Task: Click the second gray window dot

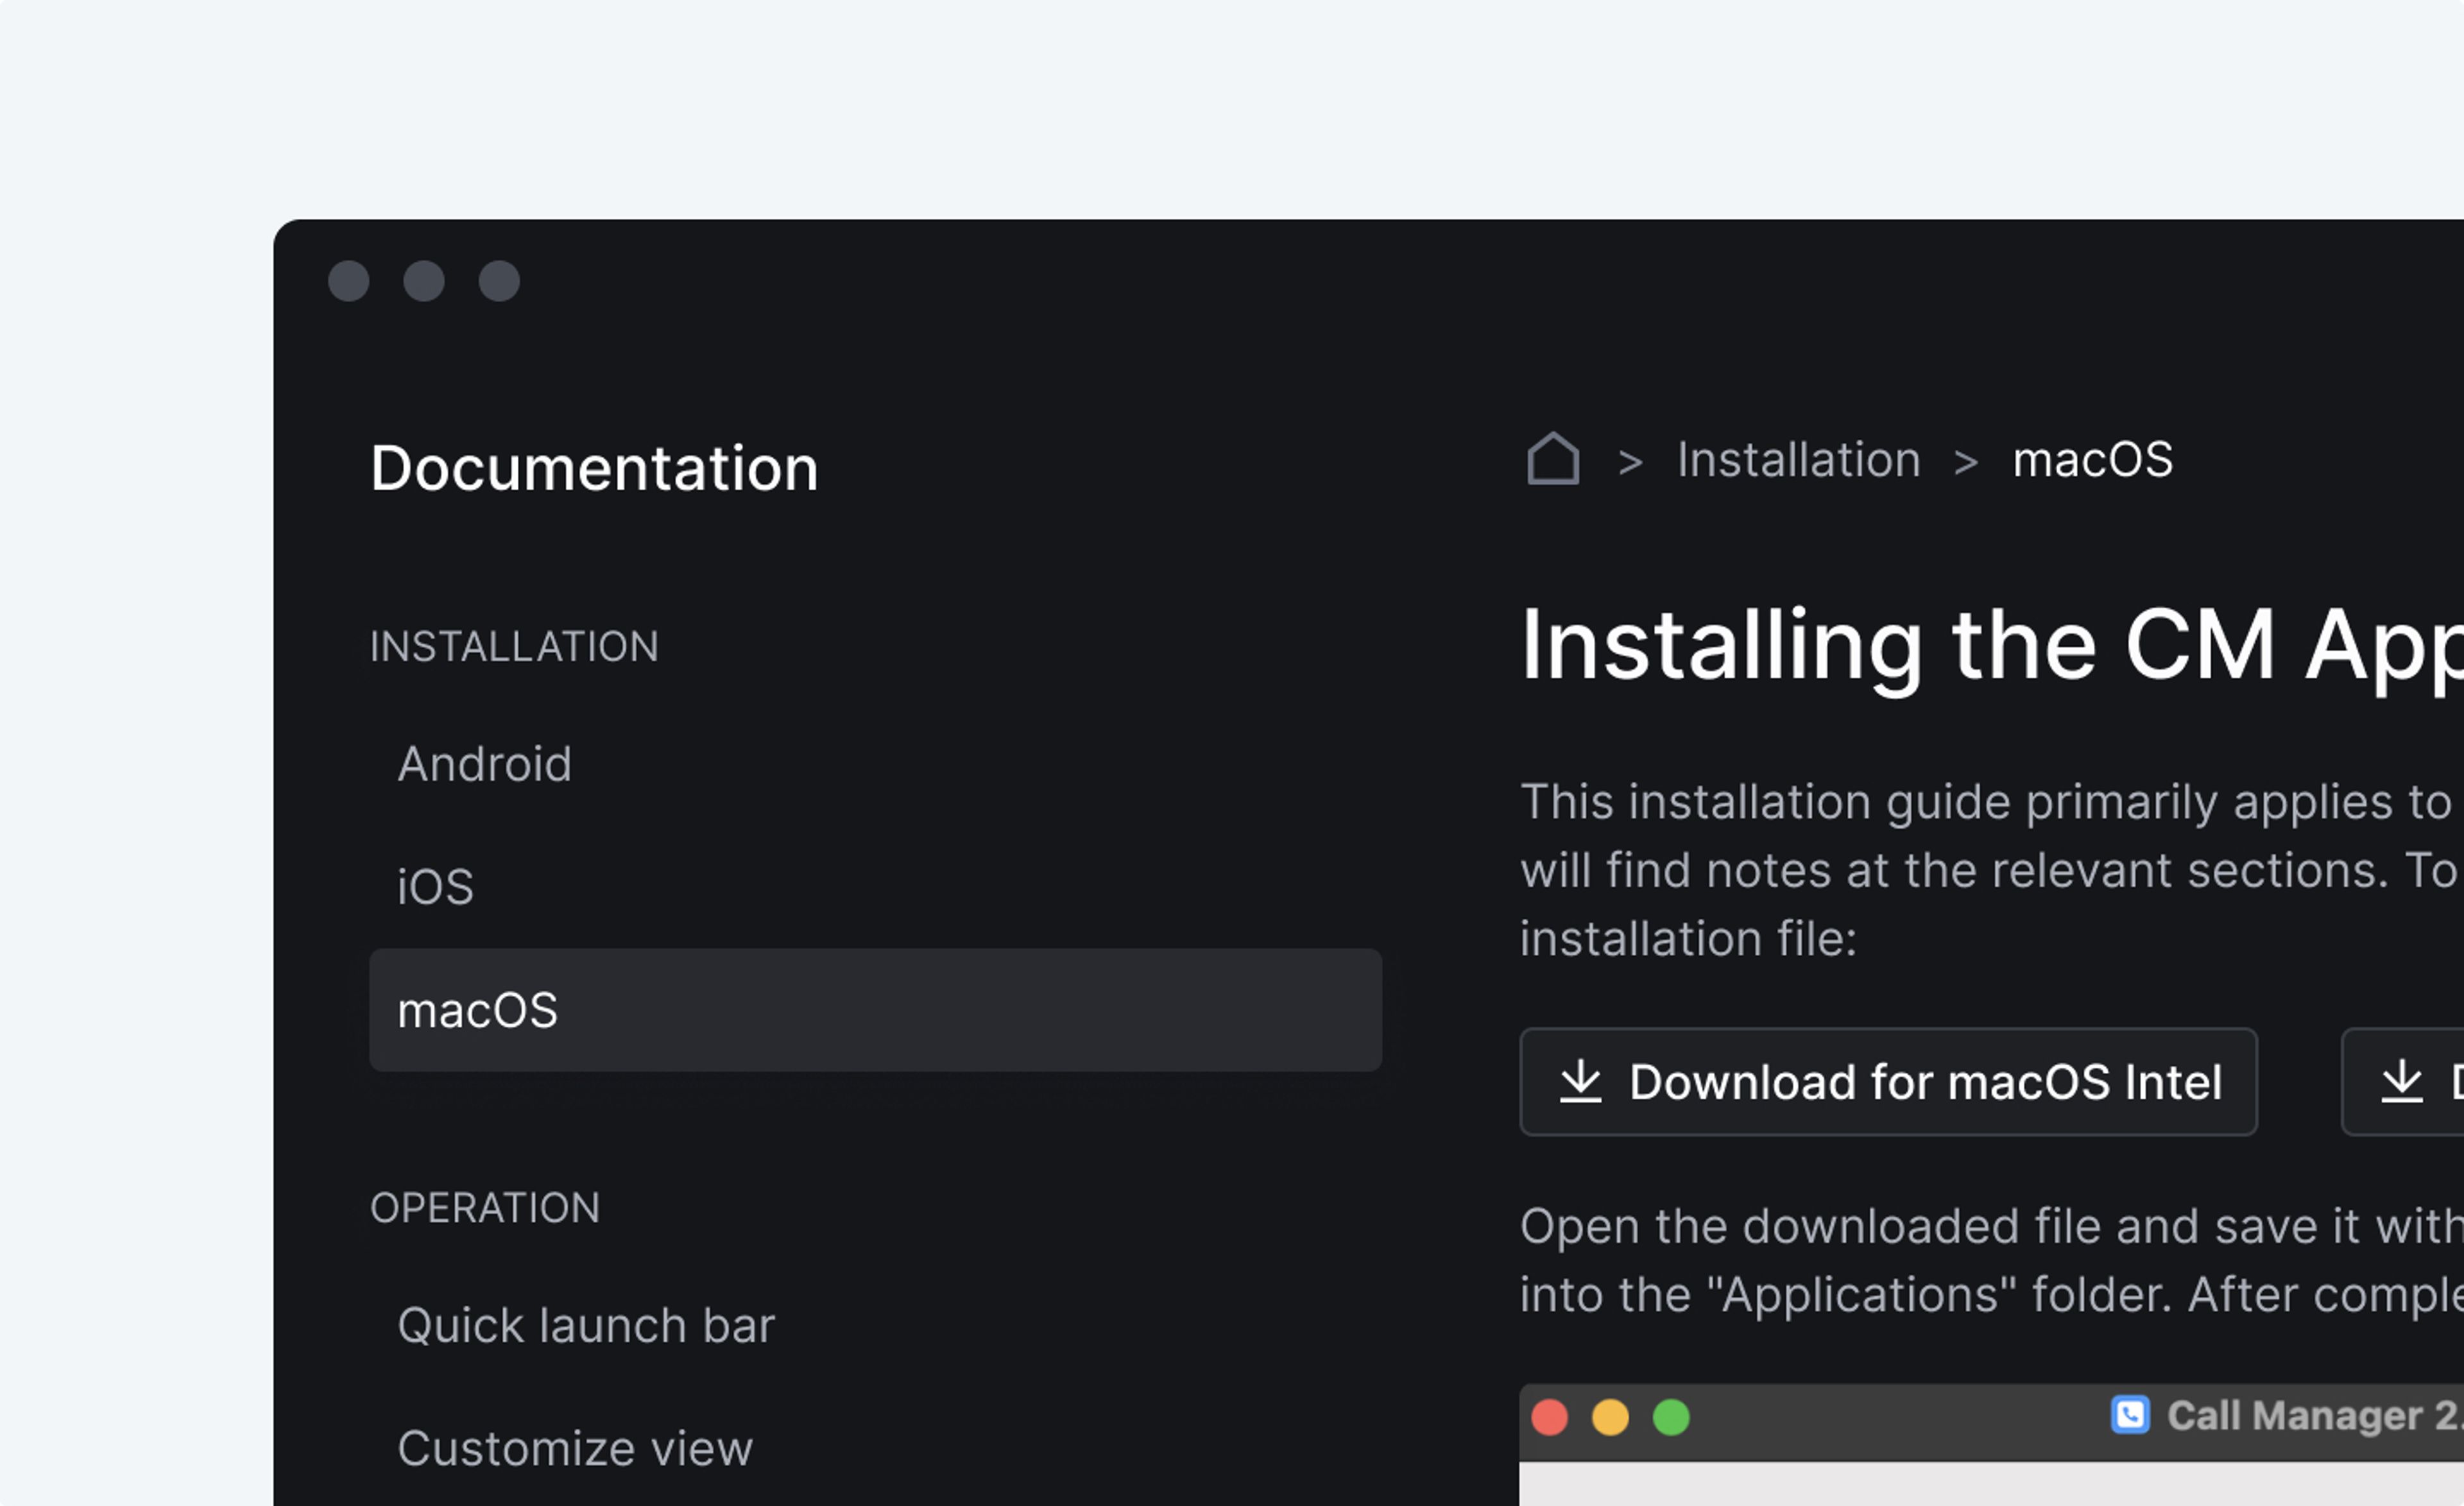Action: coord(424,281)
